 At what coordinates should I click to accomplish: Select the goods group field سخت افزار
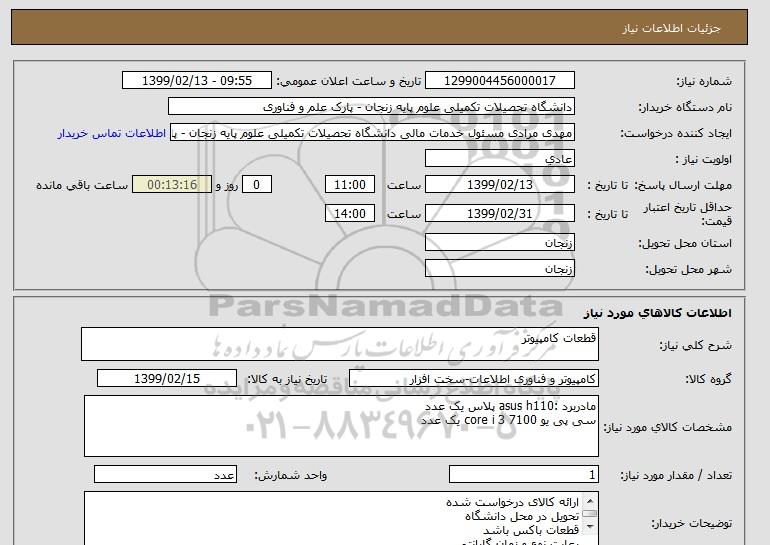coord(474,379)
